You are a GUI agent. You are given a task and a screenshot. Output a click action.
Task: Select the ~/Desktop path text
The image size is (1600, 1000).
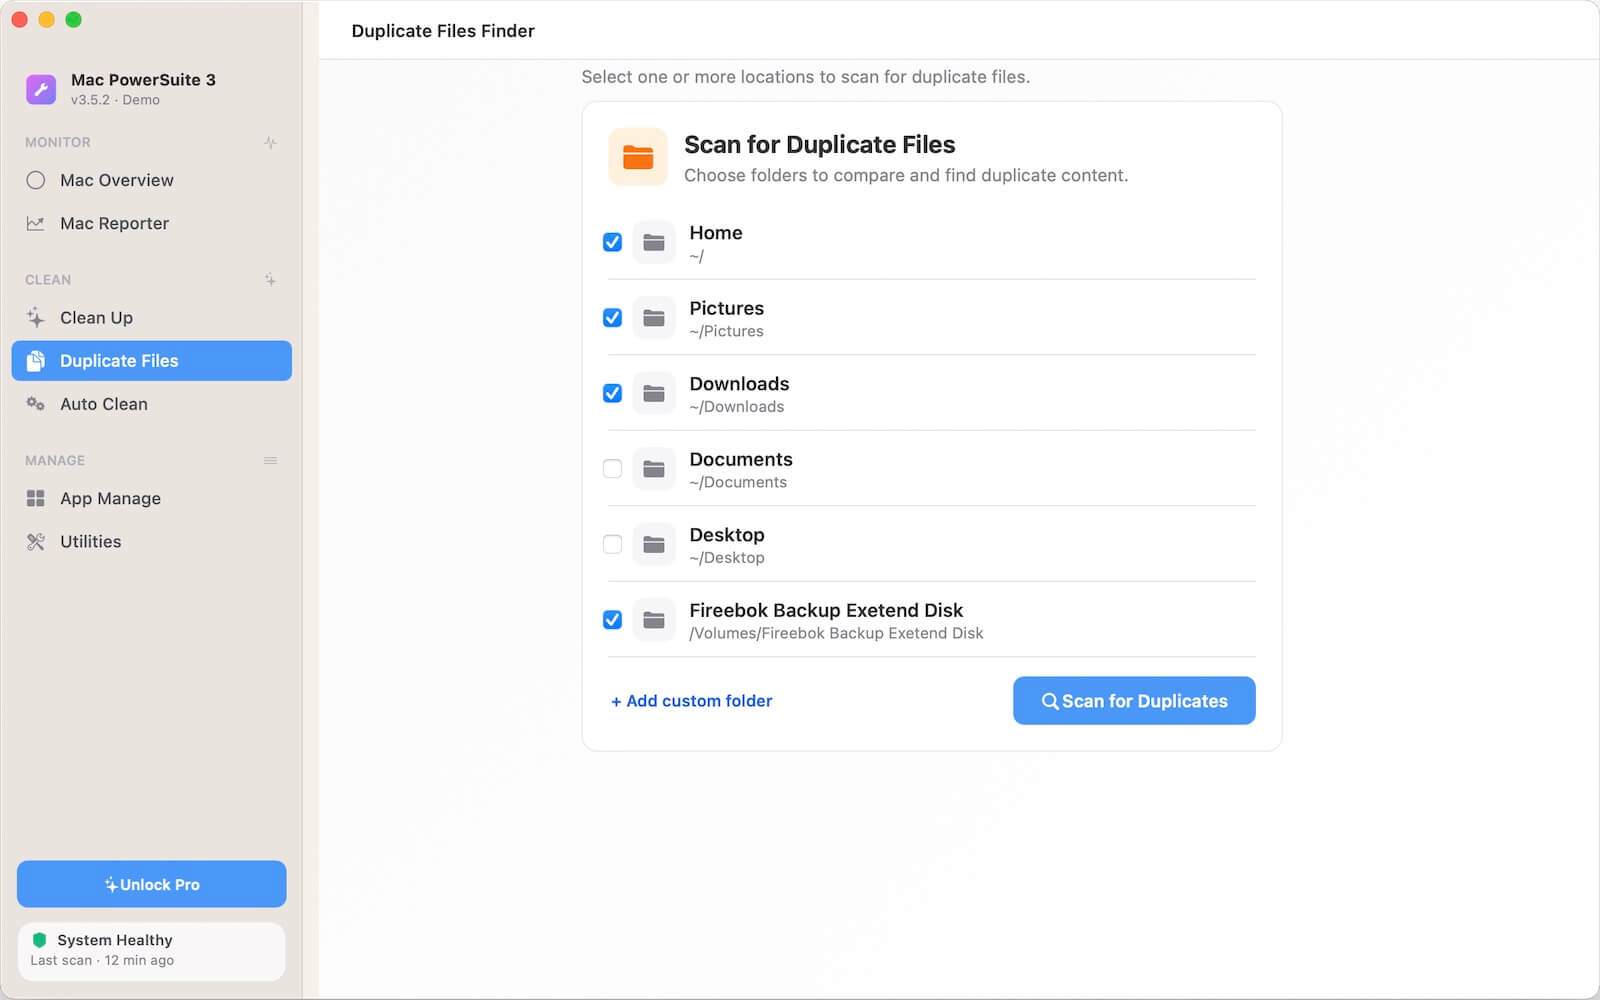pyautogui.click(x=727, y=558)
